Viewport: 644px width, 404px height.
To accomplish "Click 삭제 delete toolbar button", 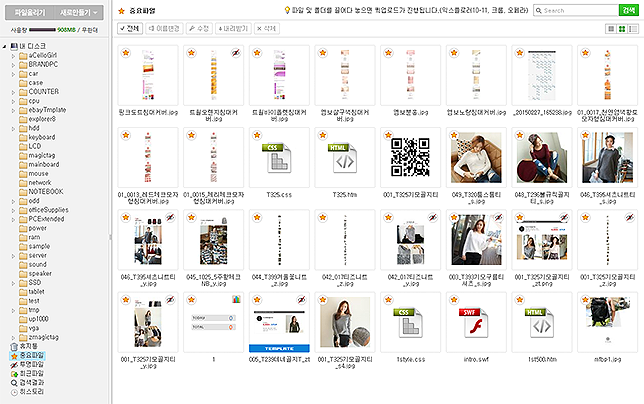I will pos(267,29).
